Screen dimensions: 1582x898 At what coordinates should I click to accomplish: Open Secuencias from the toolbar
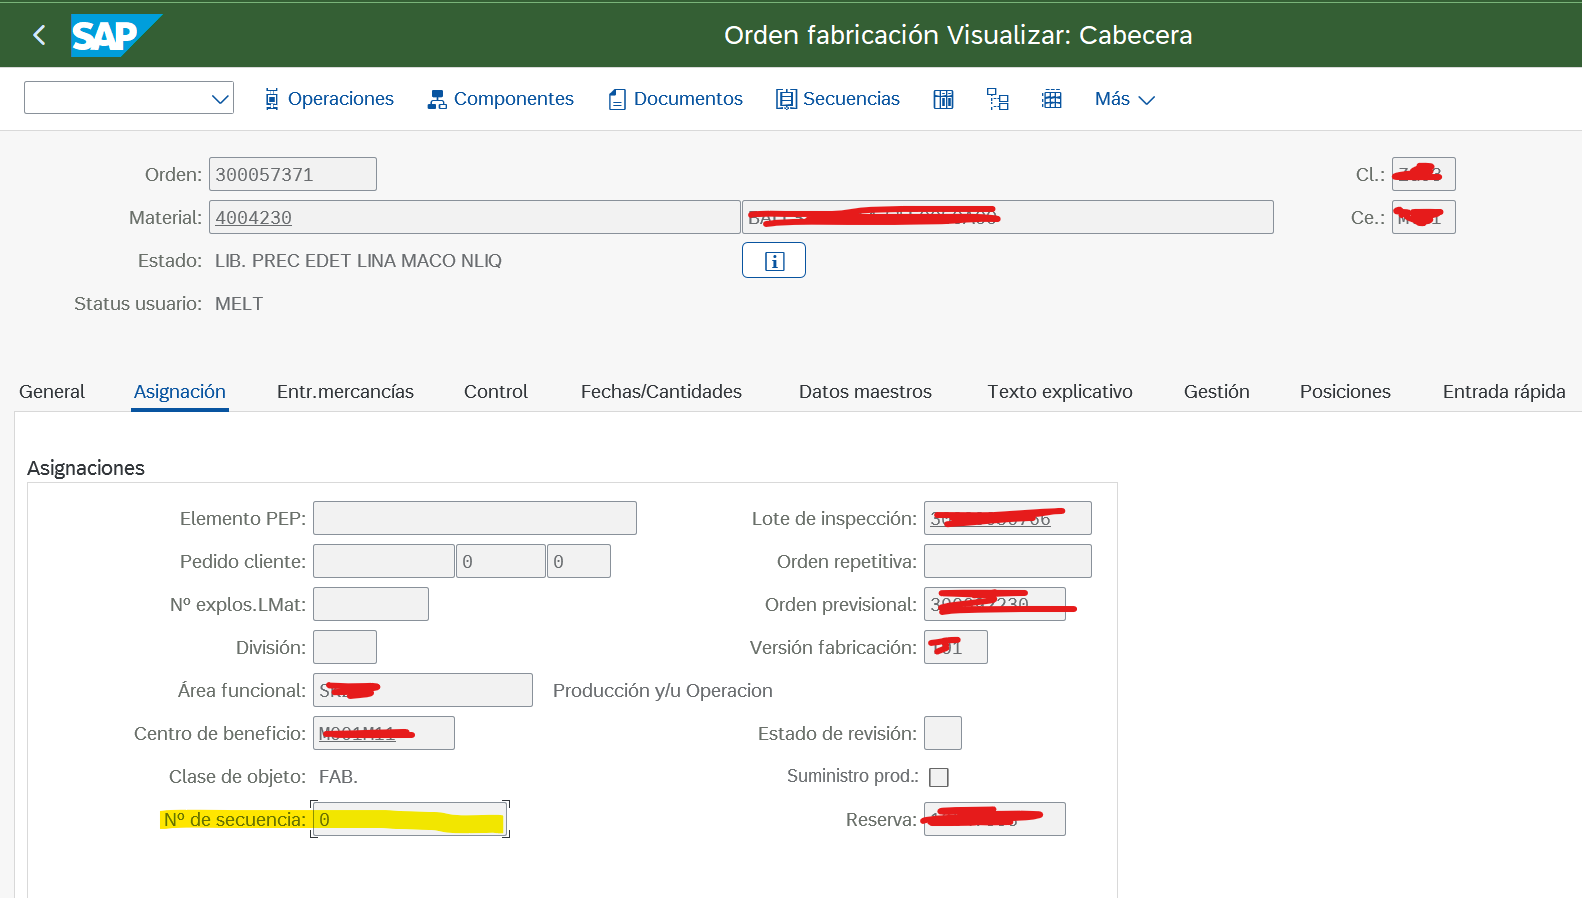click(x=838, y=99)
